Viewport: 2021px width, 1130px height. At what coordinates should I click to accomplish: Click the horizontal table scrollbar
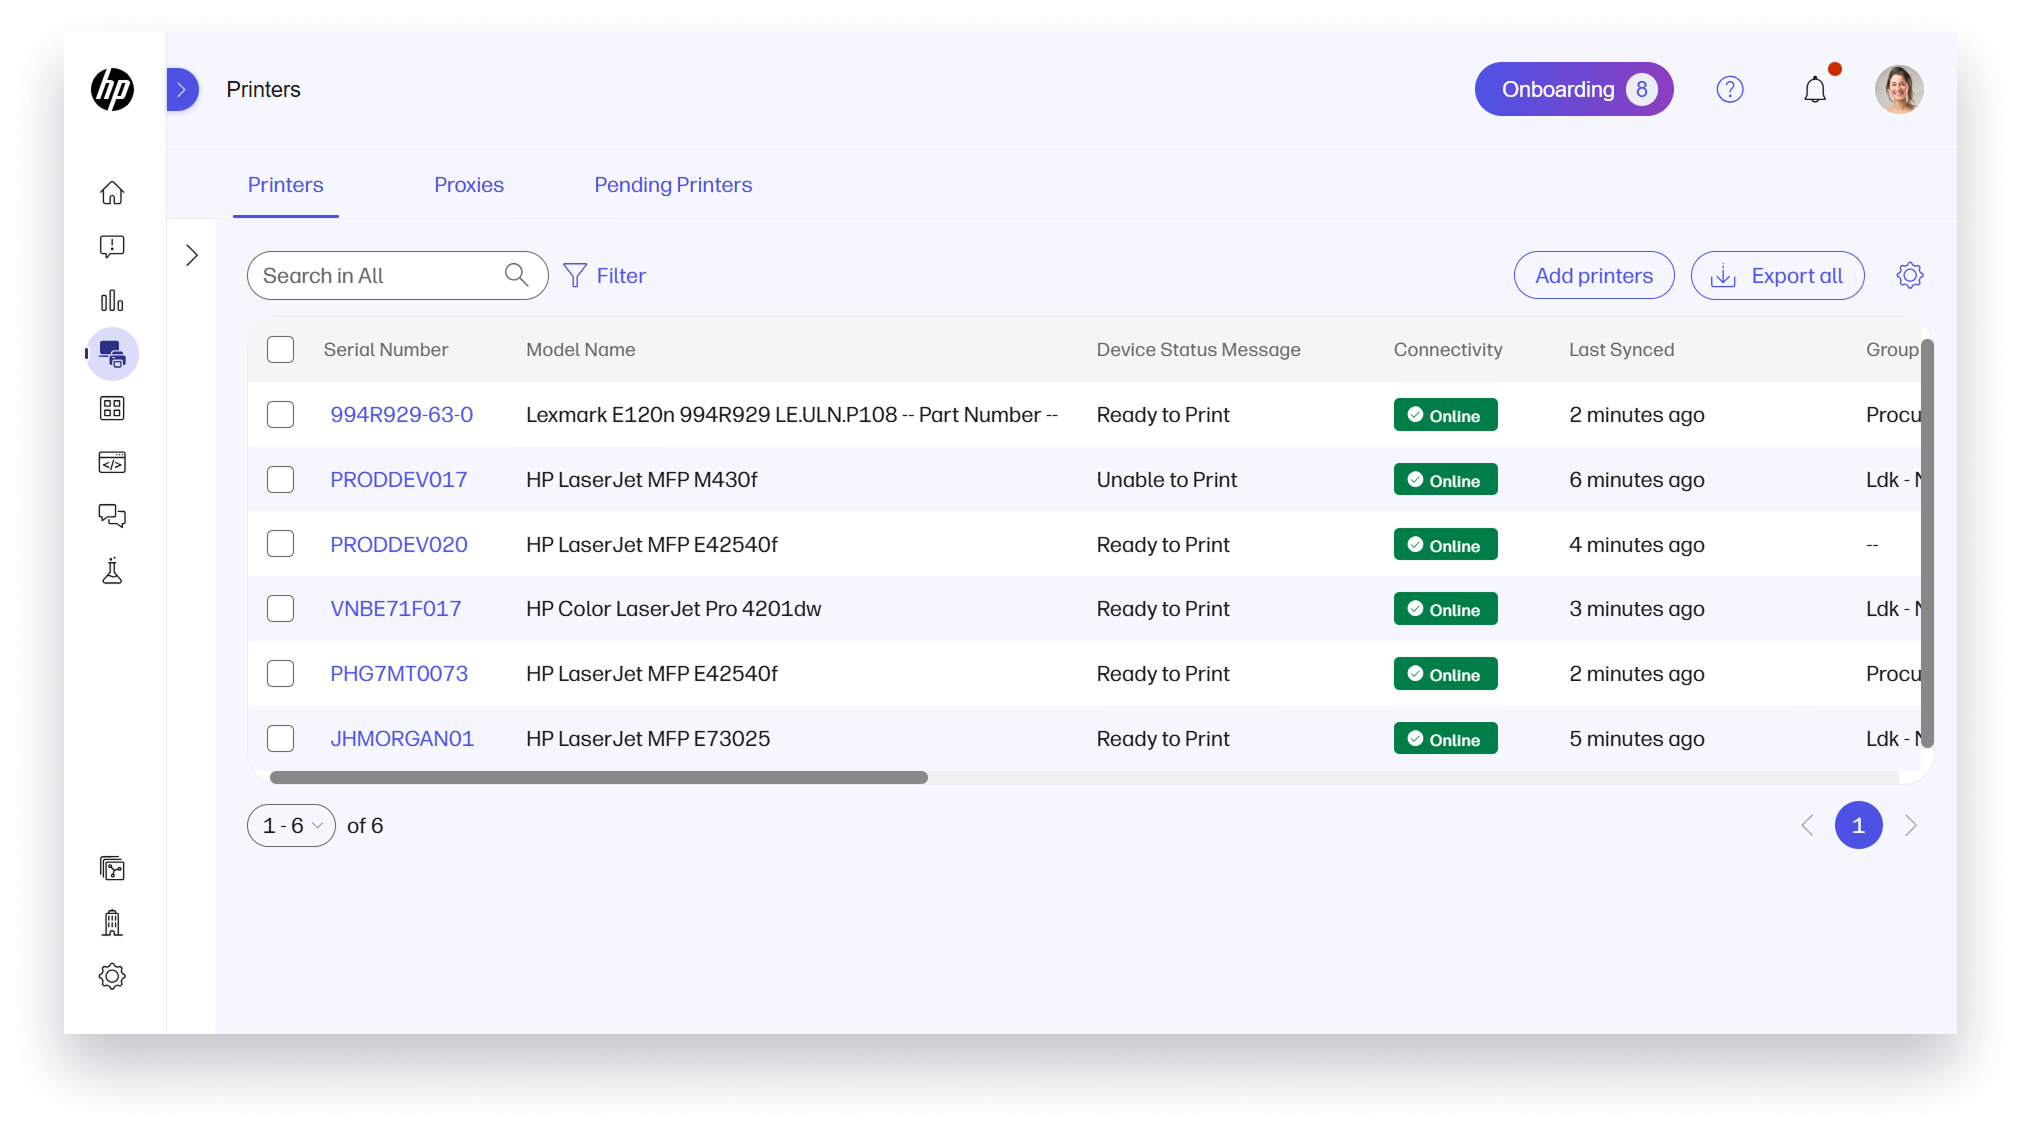[598, 778]
